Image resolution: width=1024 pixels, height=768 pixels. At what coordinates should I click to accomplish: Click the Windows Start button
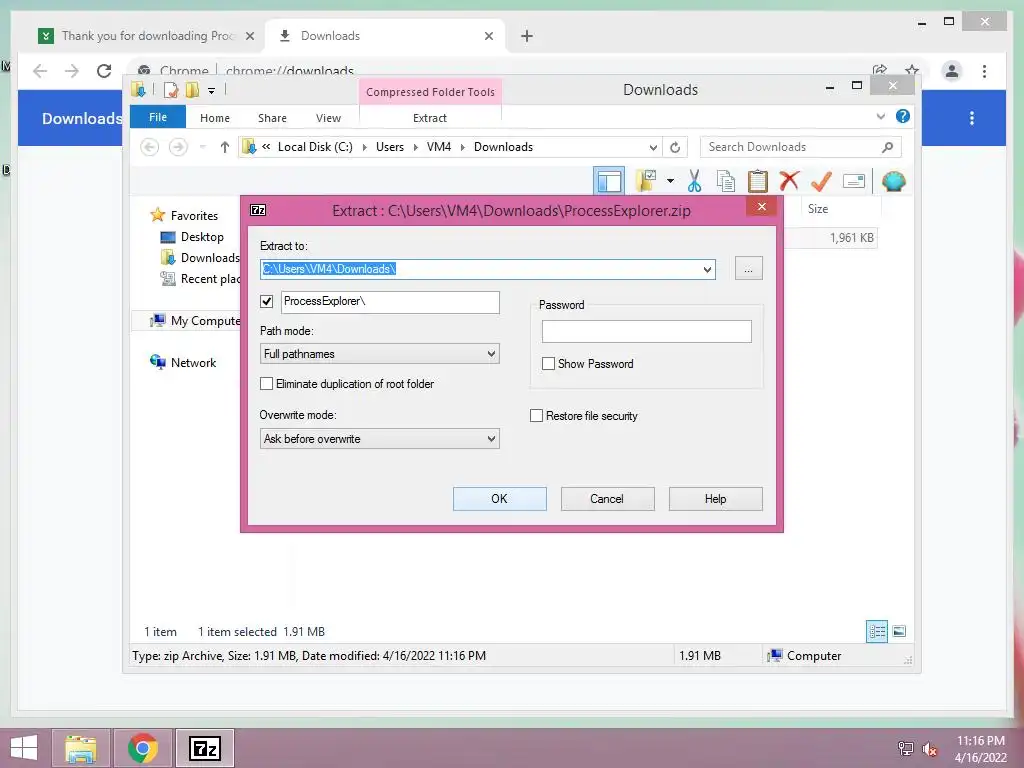[x=24, y=748]
